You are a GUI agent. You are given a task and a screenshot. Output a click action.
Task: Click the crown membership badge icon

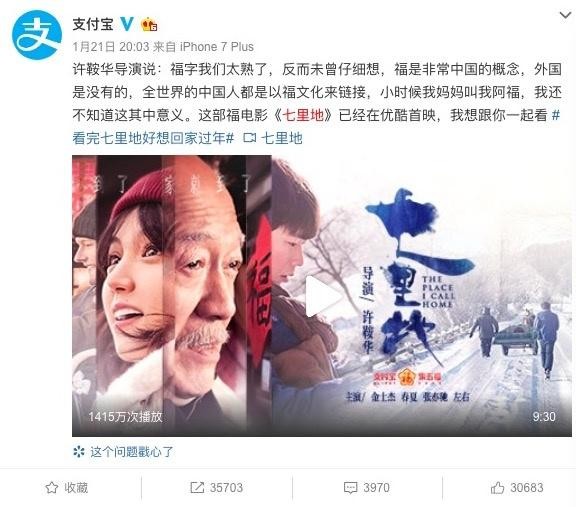(x=150, y=25)
